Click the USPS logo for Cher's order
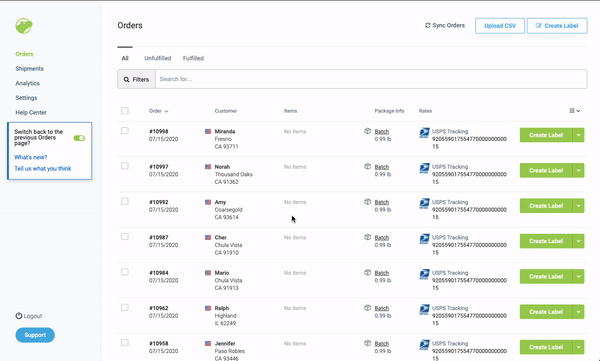 pos(424,239)
